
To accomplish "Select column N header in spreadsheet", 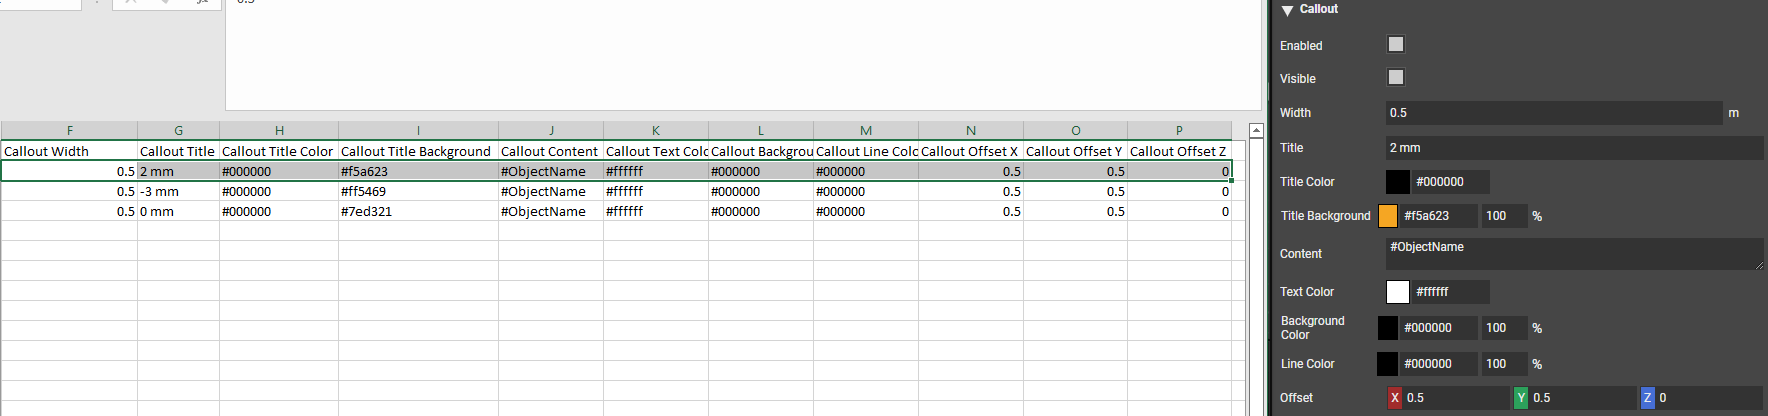I will click(971, 131).
